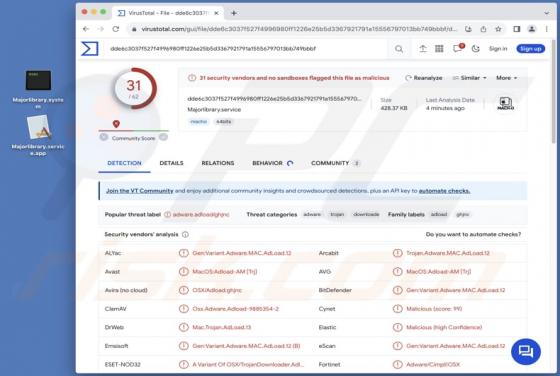Click the share page icon

pyautogui.click(x=483, y=29)
